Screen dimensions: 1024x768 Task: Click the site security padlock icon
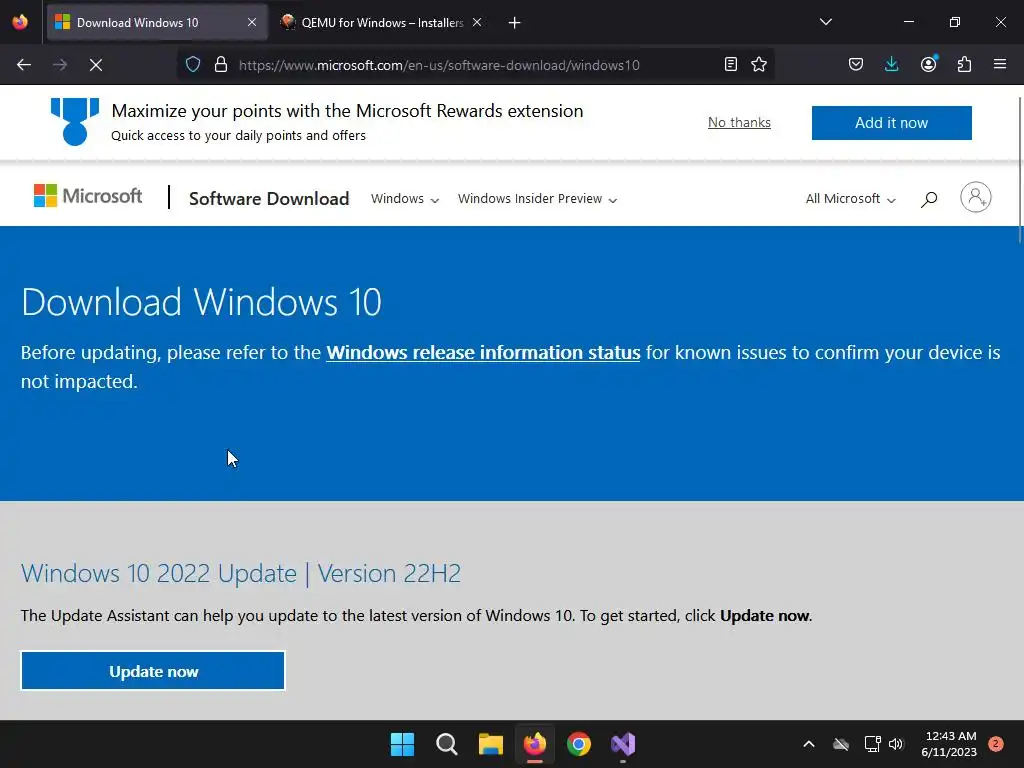(x=221, y=64)
